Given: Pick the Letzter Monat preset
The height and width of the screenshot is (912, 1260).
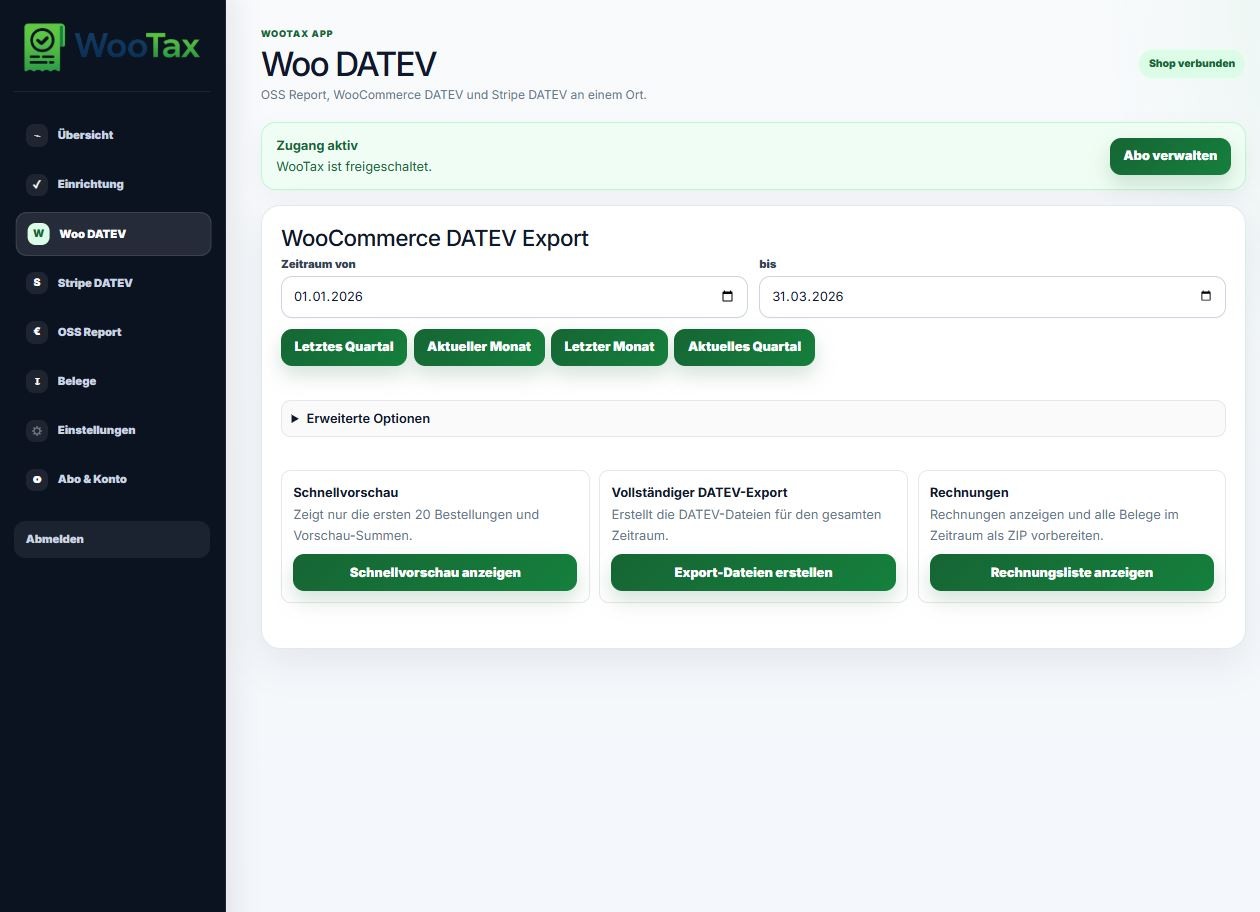Looking at the screenshot, I should pyautogui.click(x=609, y=347).
